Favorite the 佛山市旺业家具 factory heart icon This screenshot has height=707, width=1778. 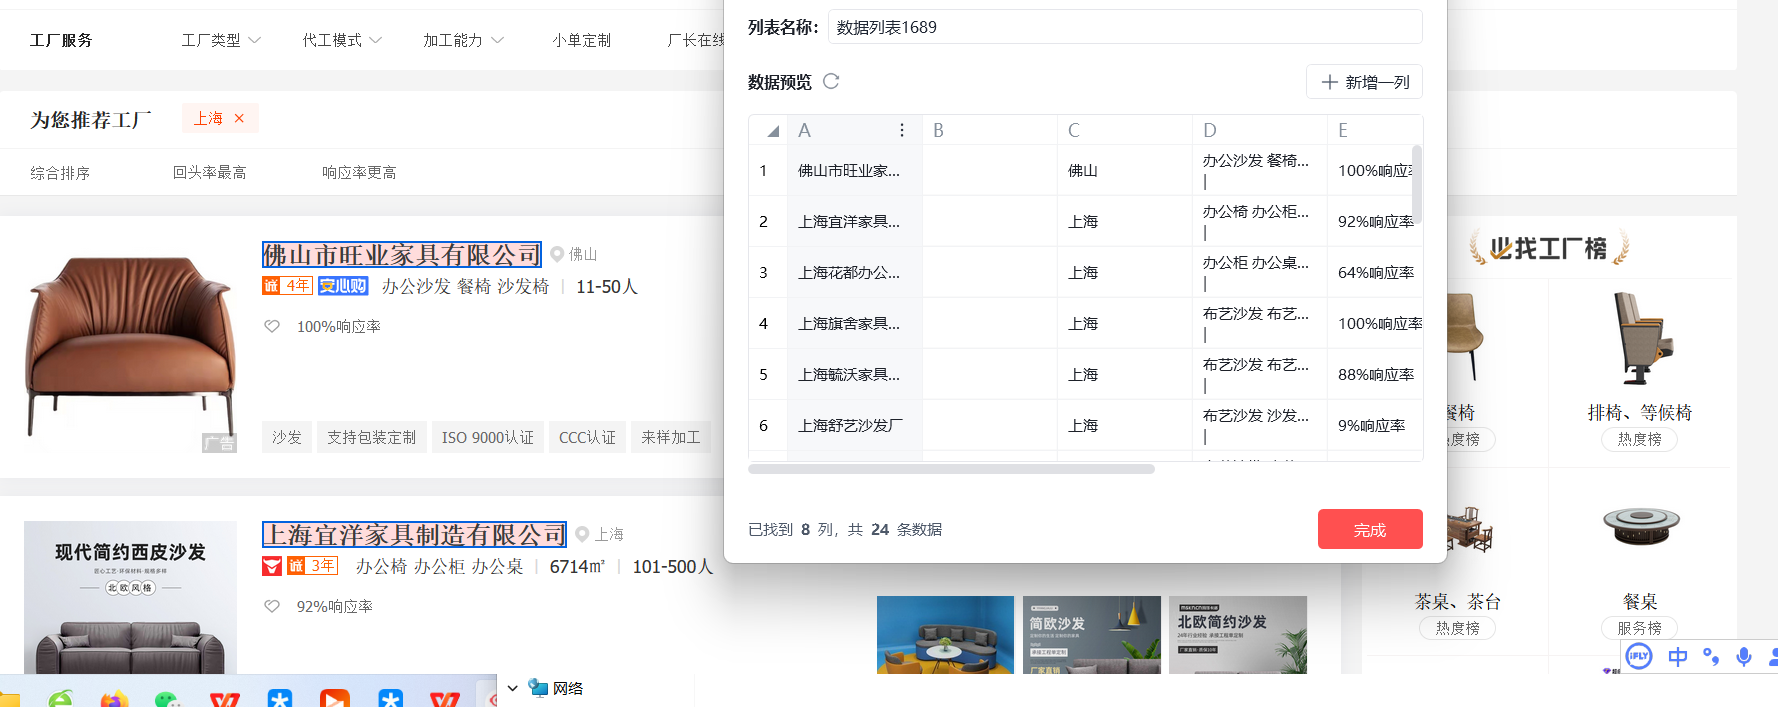click(x=272, y=326)
